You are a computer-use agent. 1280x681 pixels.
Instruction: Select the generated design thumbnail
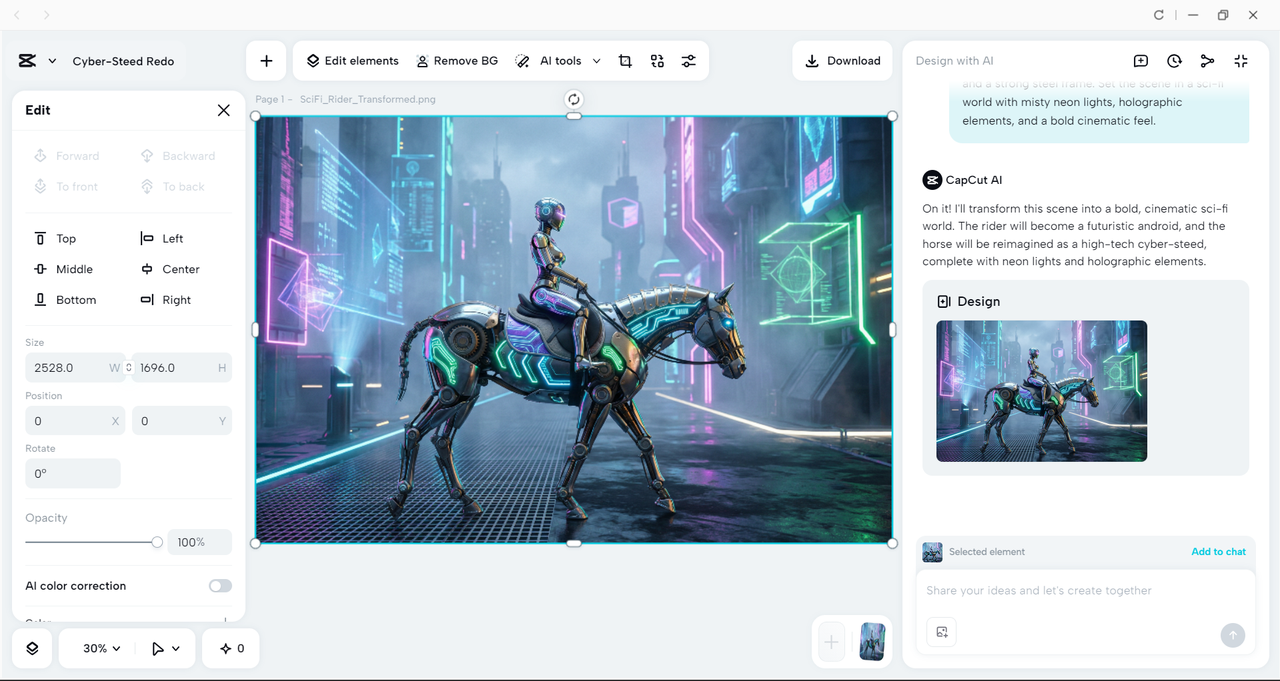(1041, 391)
